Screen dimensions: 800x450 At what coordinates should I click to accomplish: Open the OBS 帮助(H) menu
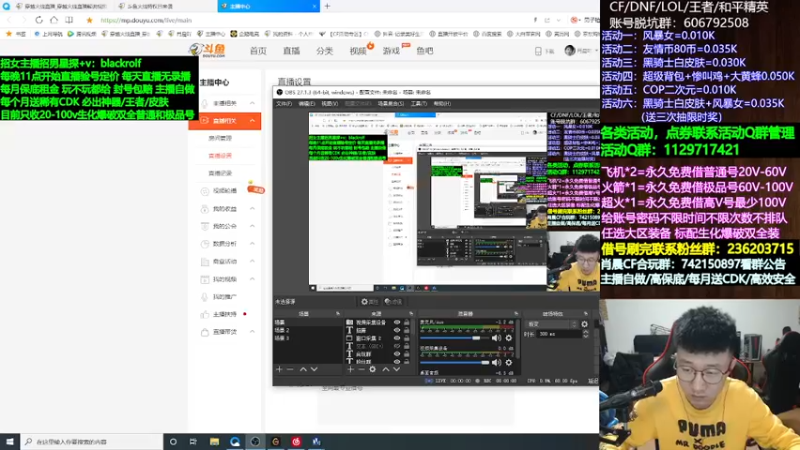442,104
